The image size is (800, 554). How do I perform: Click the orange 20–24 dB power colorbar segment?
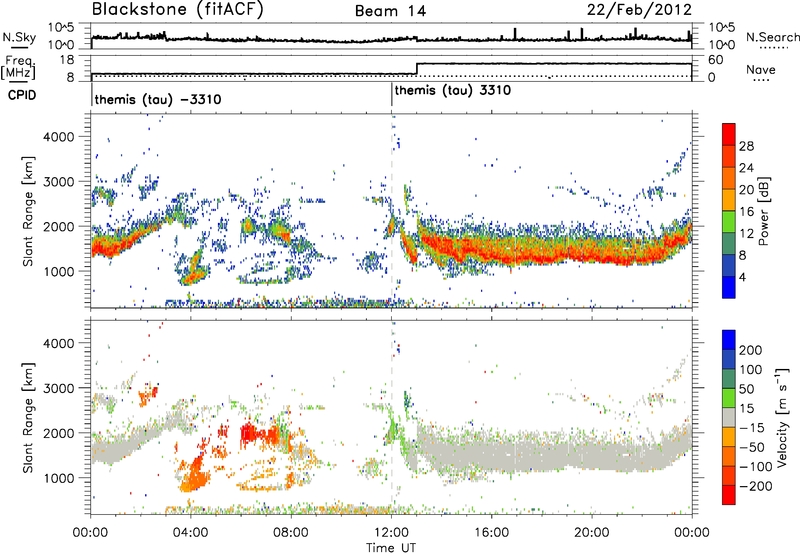click(729, 179)
